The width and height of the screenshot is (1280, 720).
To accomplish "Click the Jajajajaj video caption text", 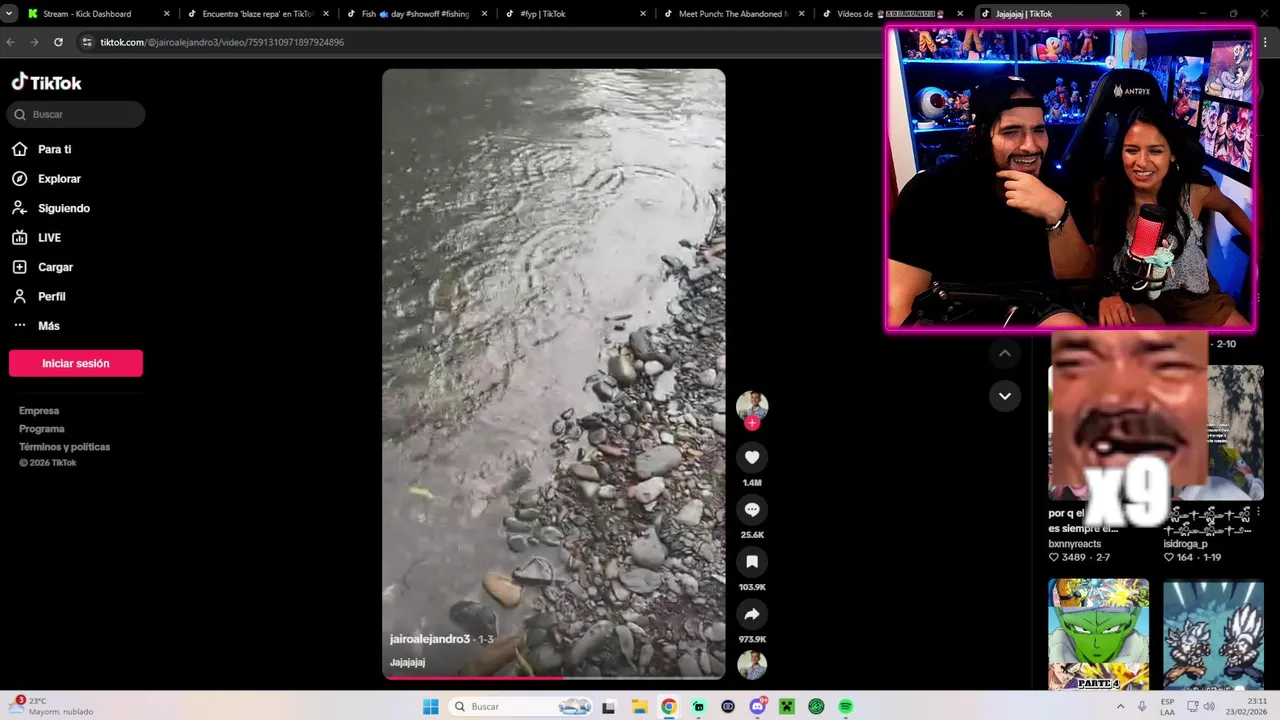I will pos(408,662).
